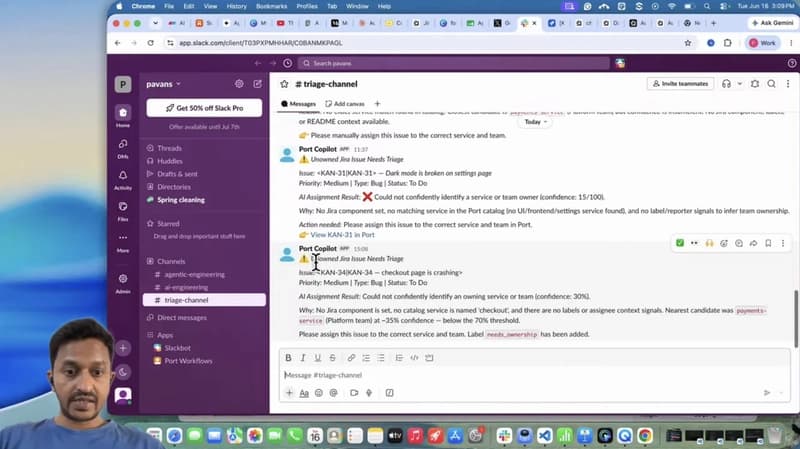
Task: Click the message list scrollbar thumb
Action: [795, 318]
